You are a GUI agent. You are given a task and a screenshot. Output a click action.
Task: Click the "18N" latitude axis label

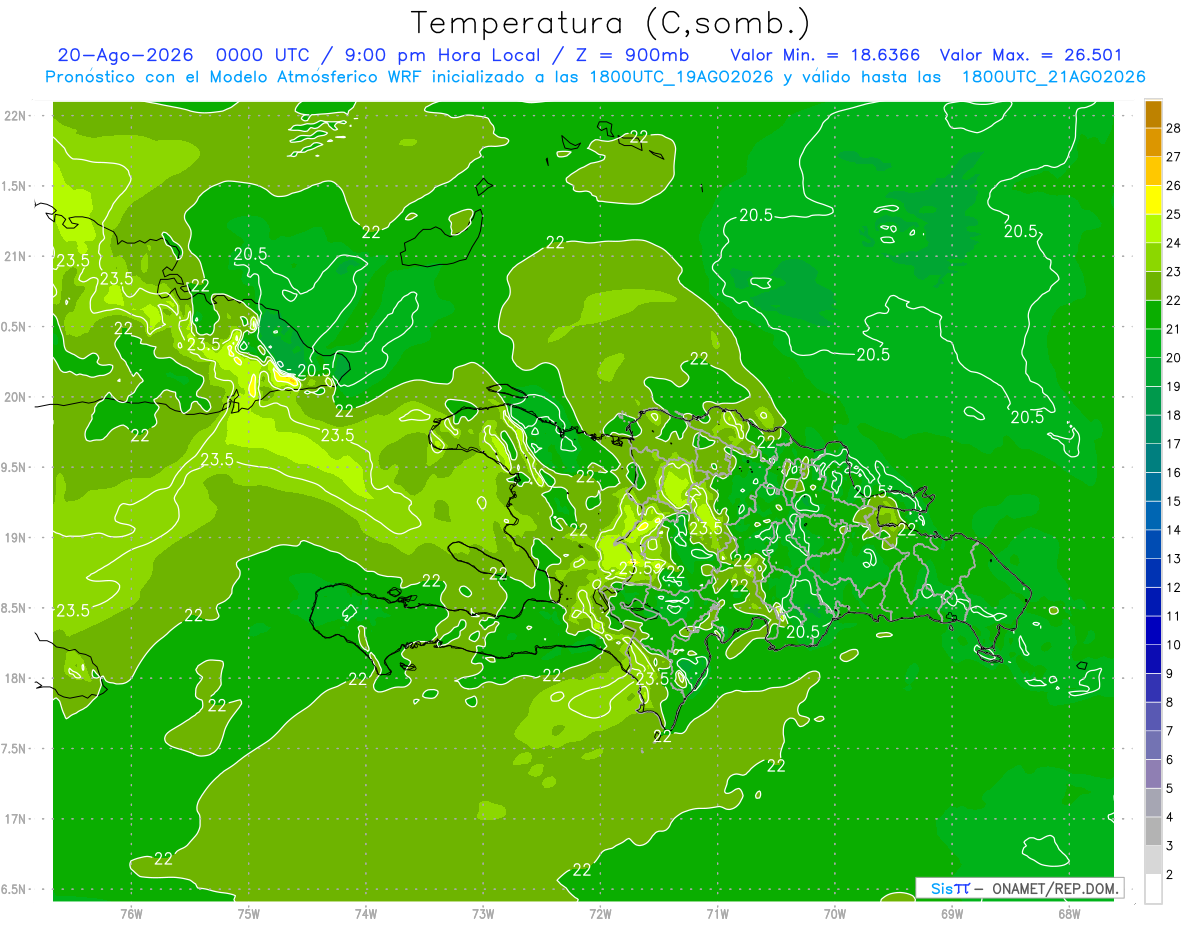click(15, 678)
